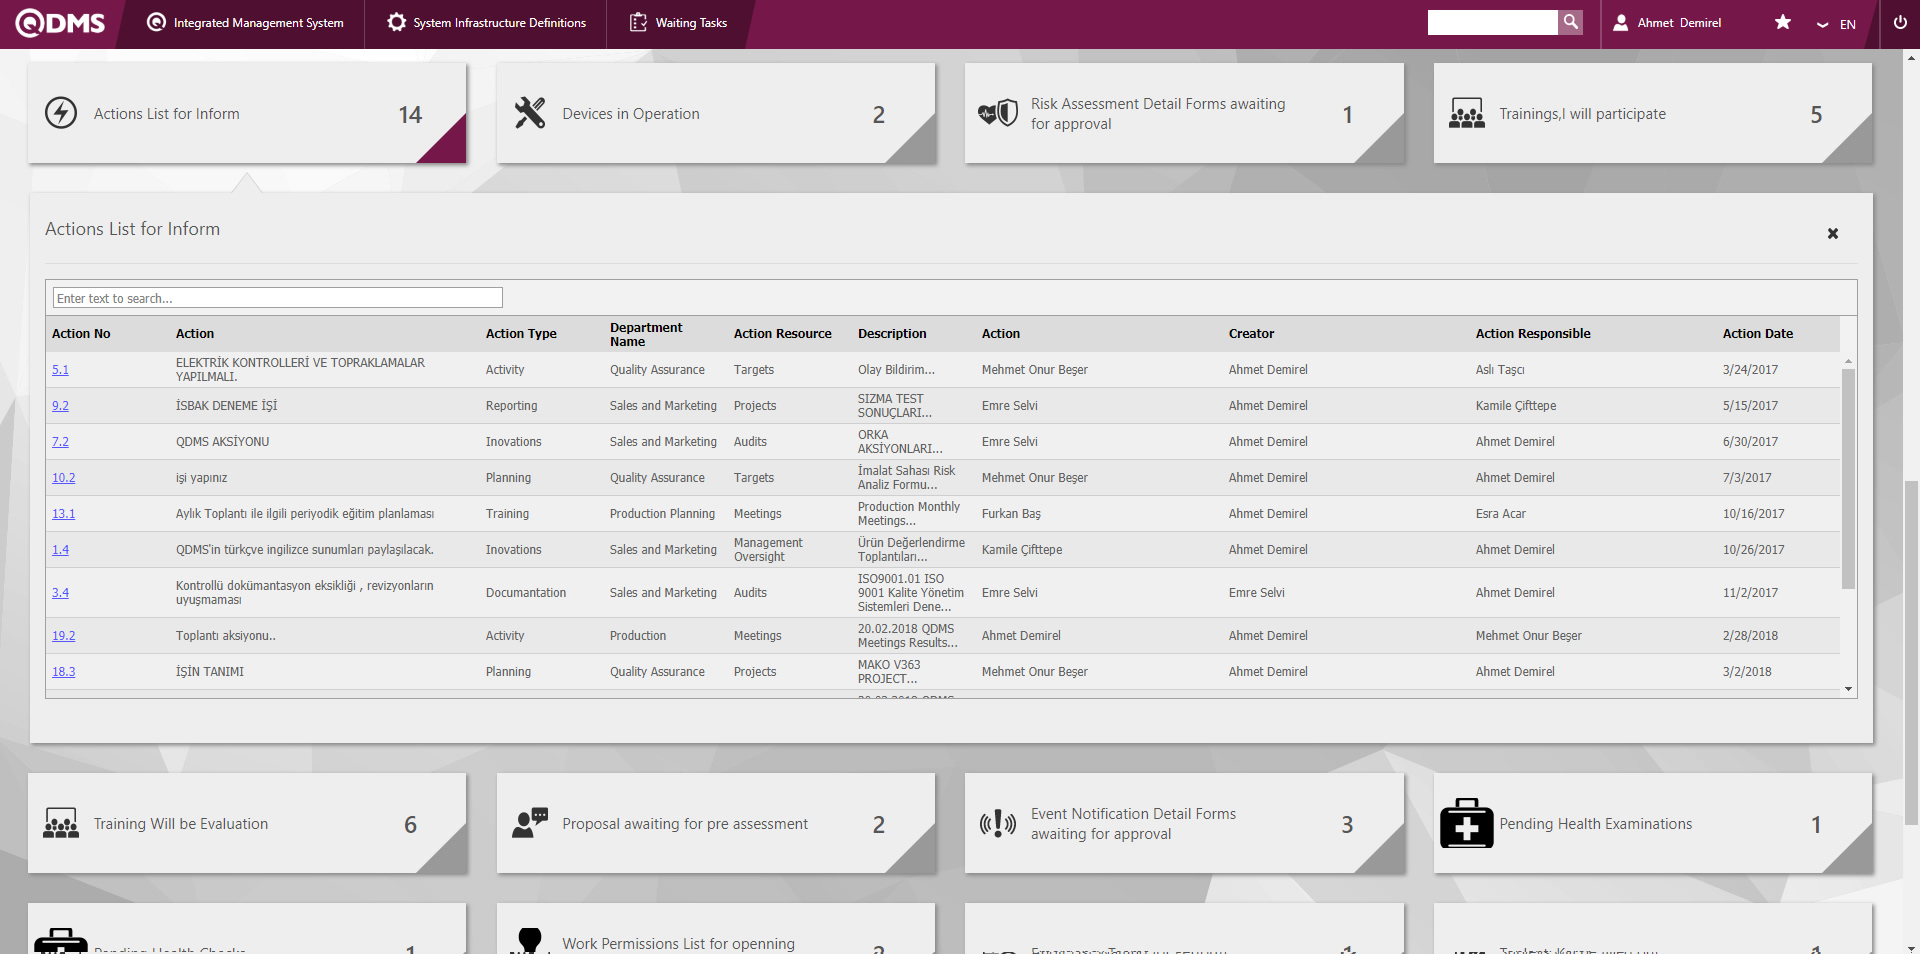
Task: Open the Actions List for Inform tile
Action: pos(247,113)
